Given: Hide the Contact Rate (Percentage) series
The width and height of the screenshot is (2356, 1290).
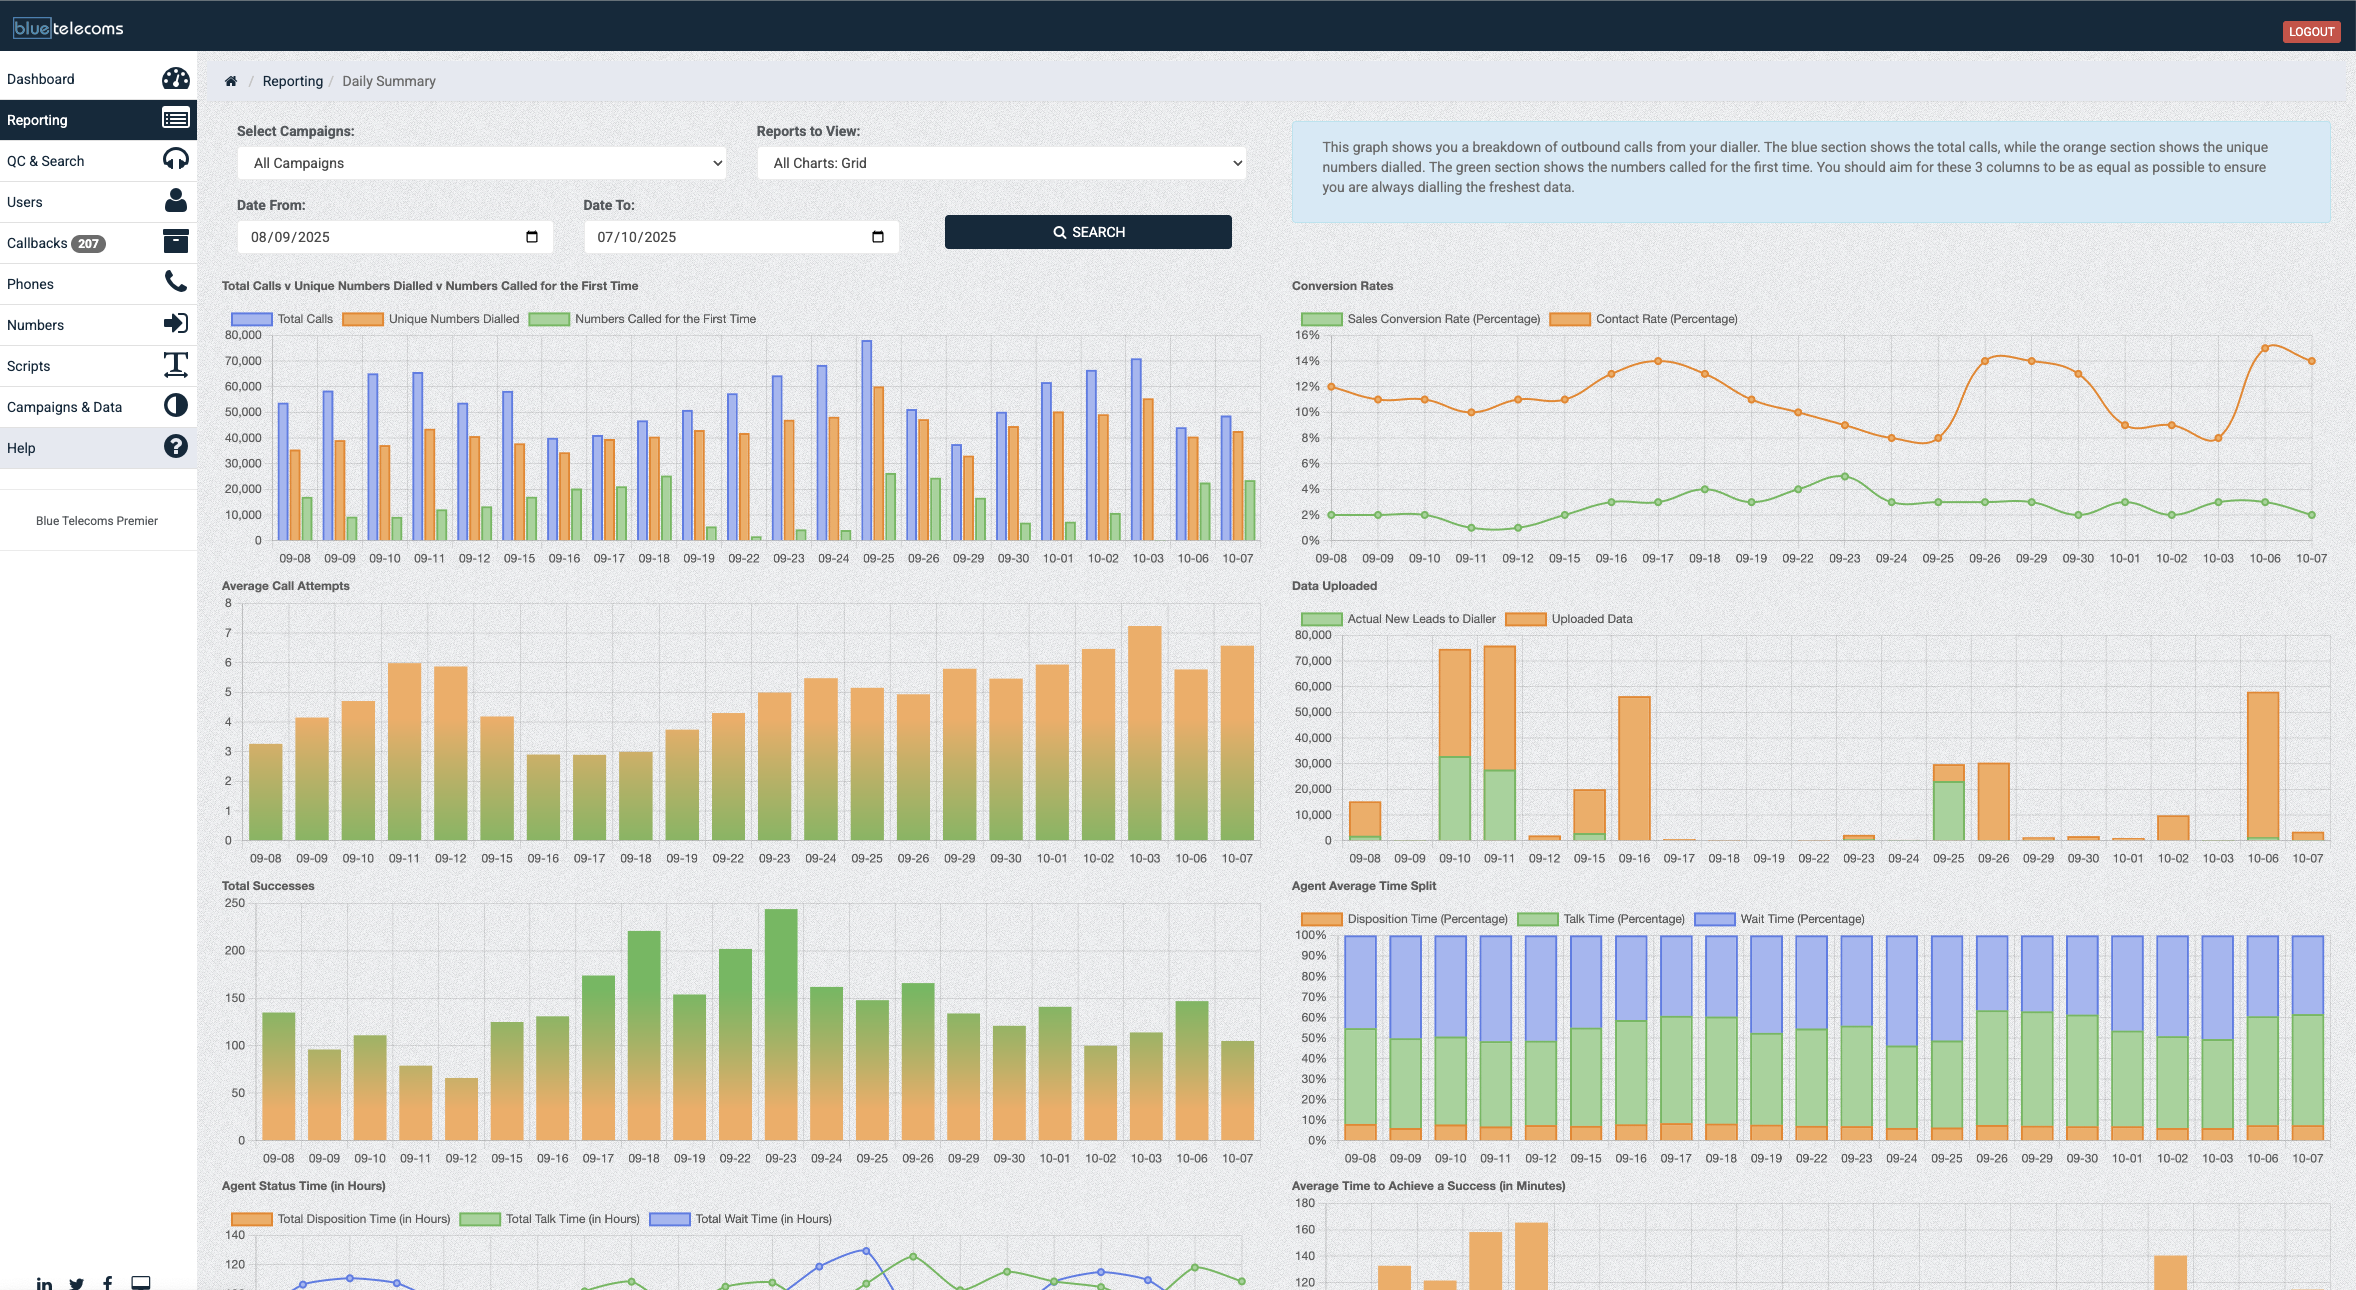Looking at the screenshot, I should pos(1646,318).
